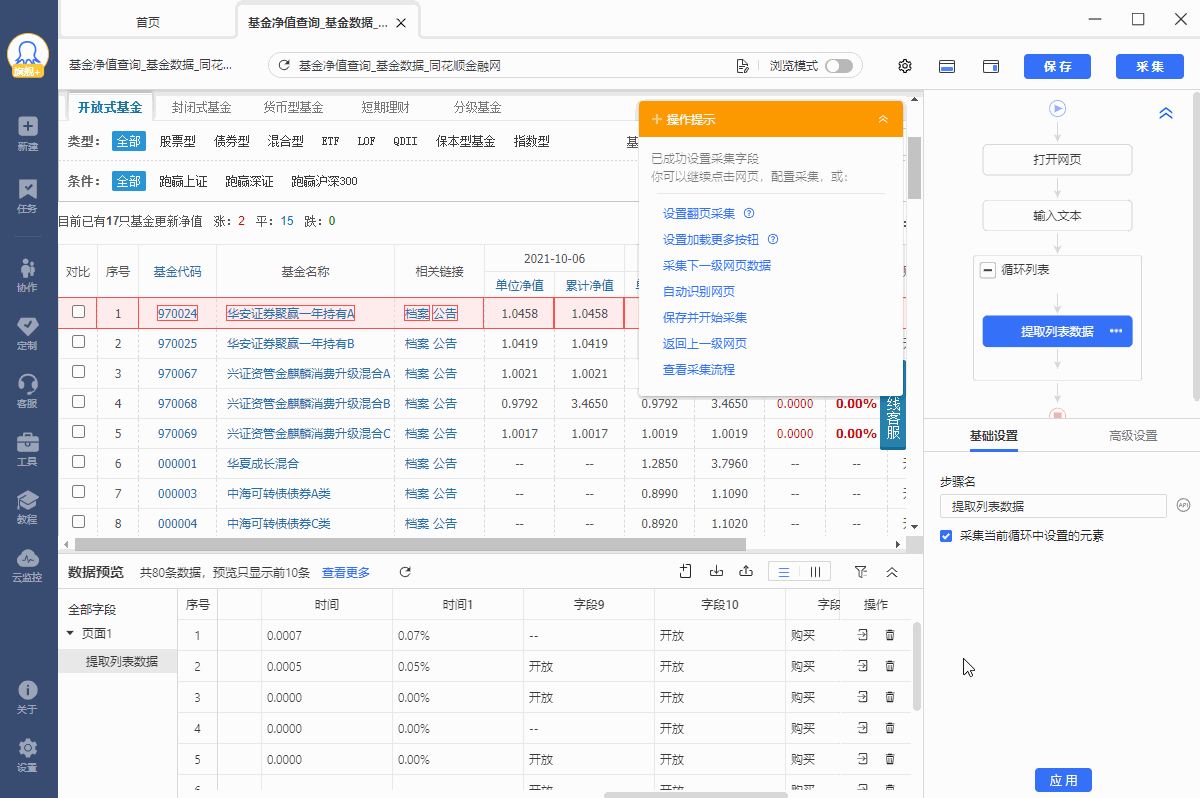
Task: Select the 短期理财 tab
Action: 385,107
